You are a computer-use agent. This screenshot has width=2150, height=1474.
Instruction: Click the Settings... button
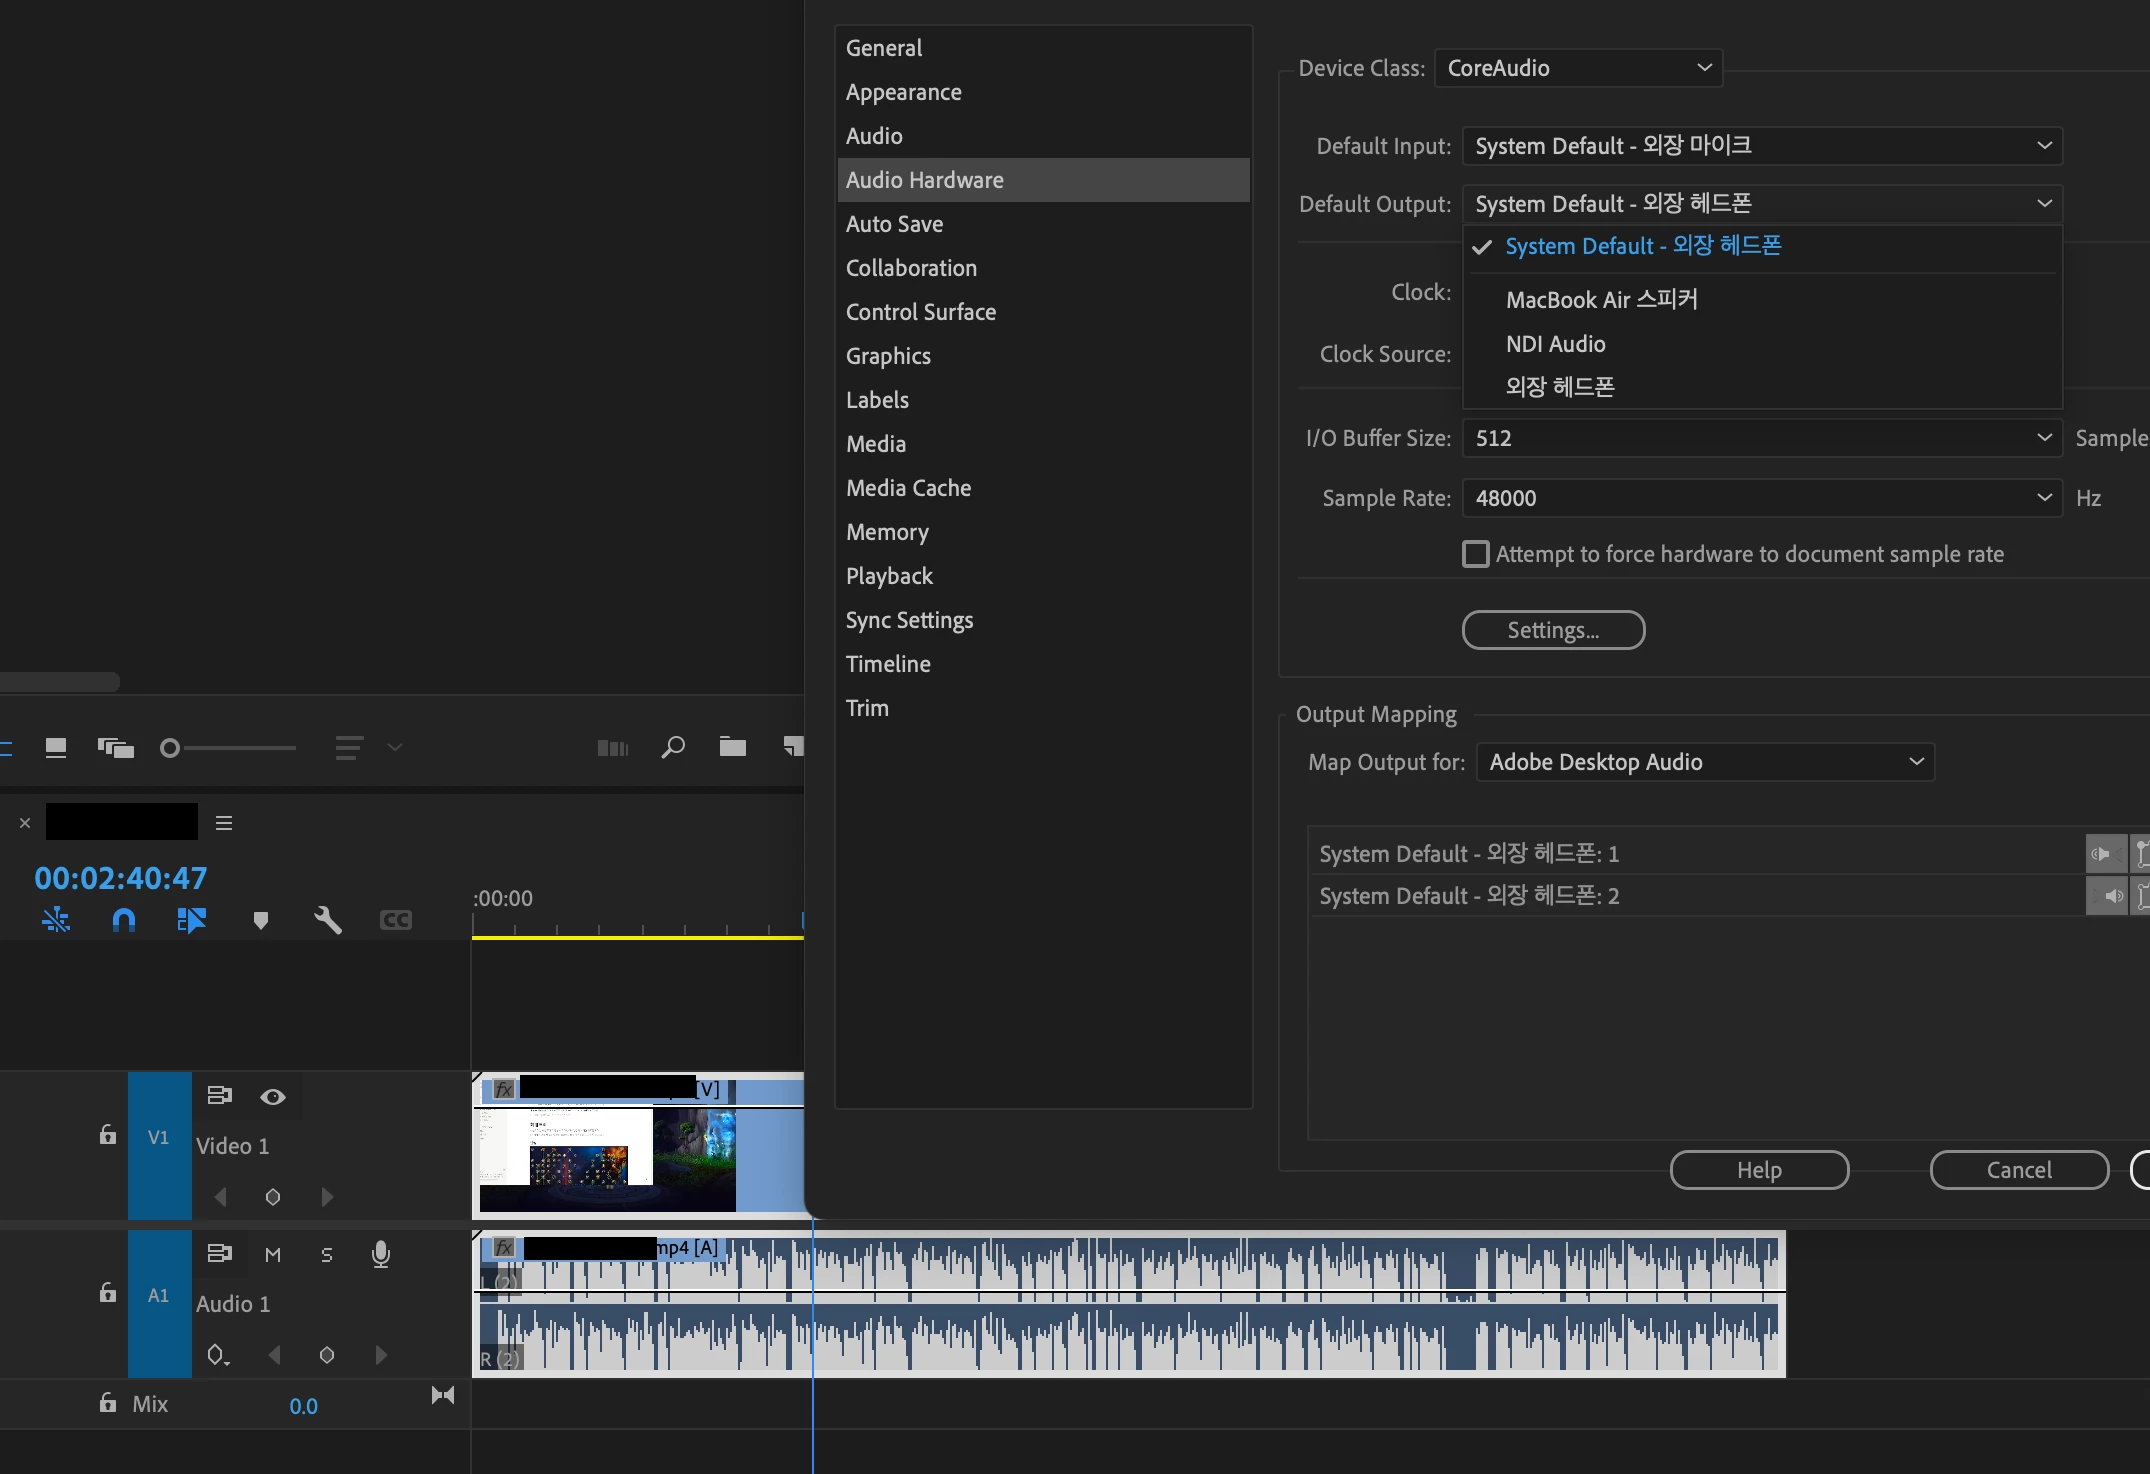click(1553, 630)
